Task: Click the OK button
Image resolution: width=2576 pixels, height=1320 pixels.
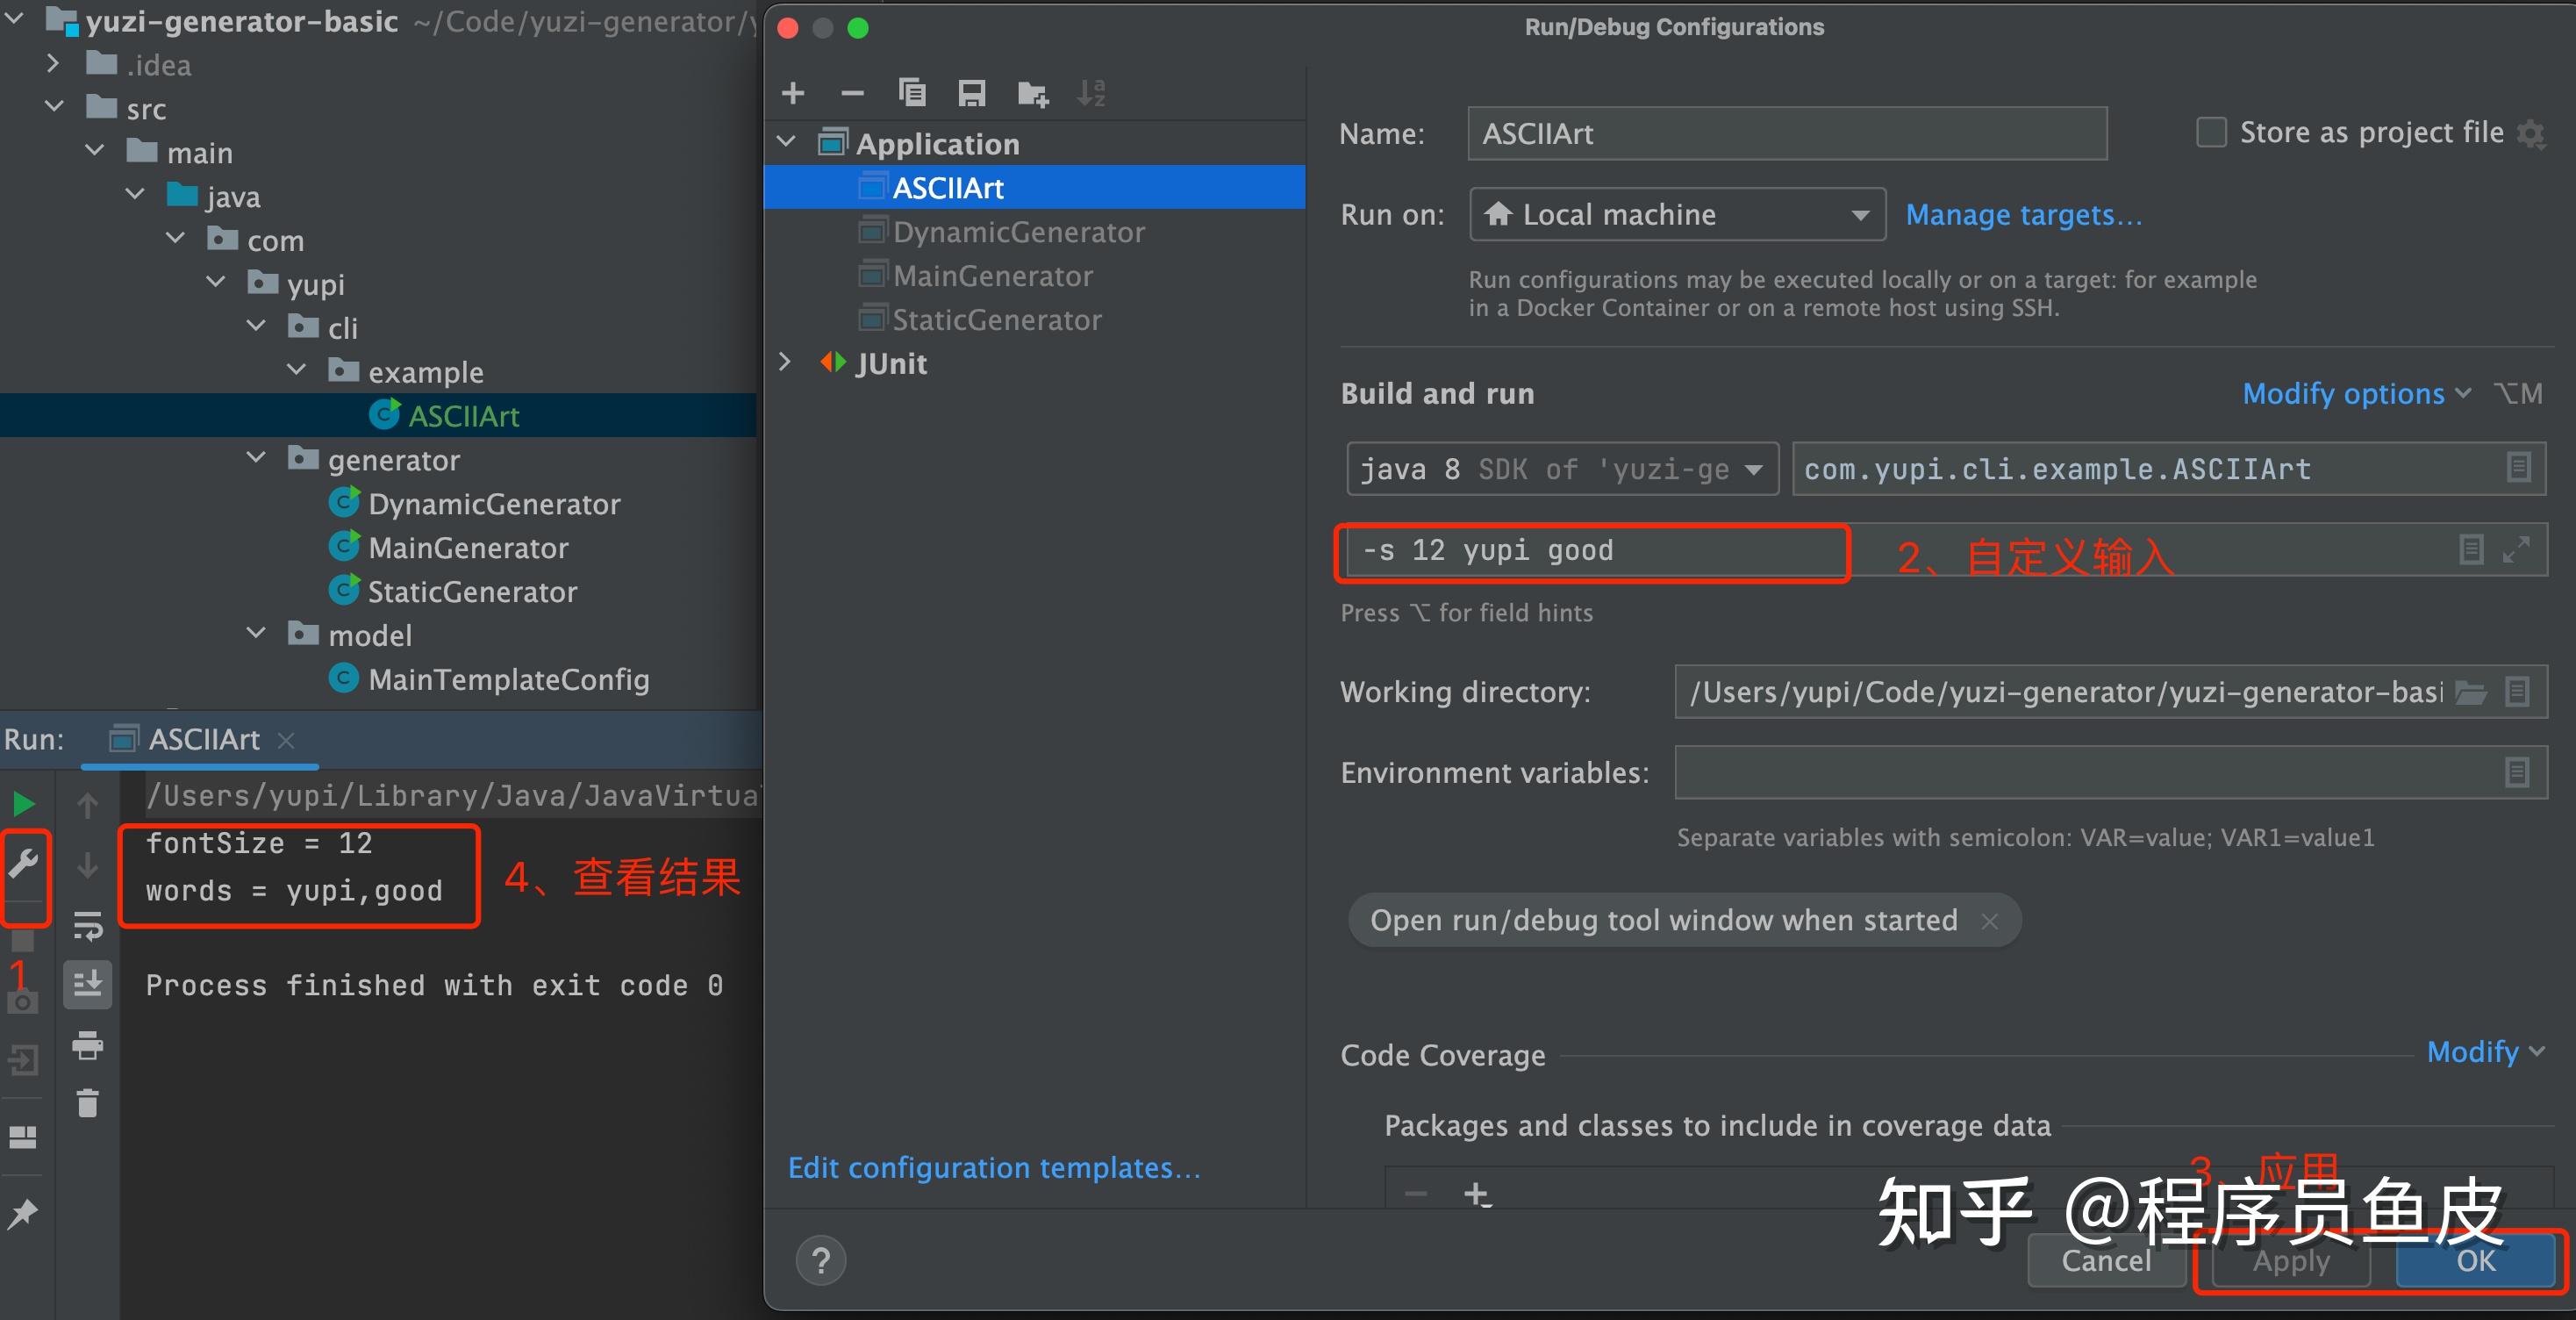Action: (x=2474, y=1260)
